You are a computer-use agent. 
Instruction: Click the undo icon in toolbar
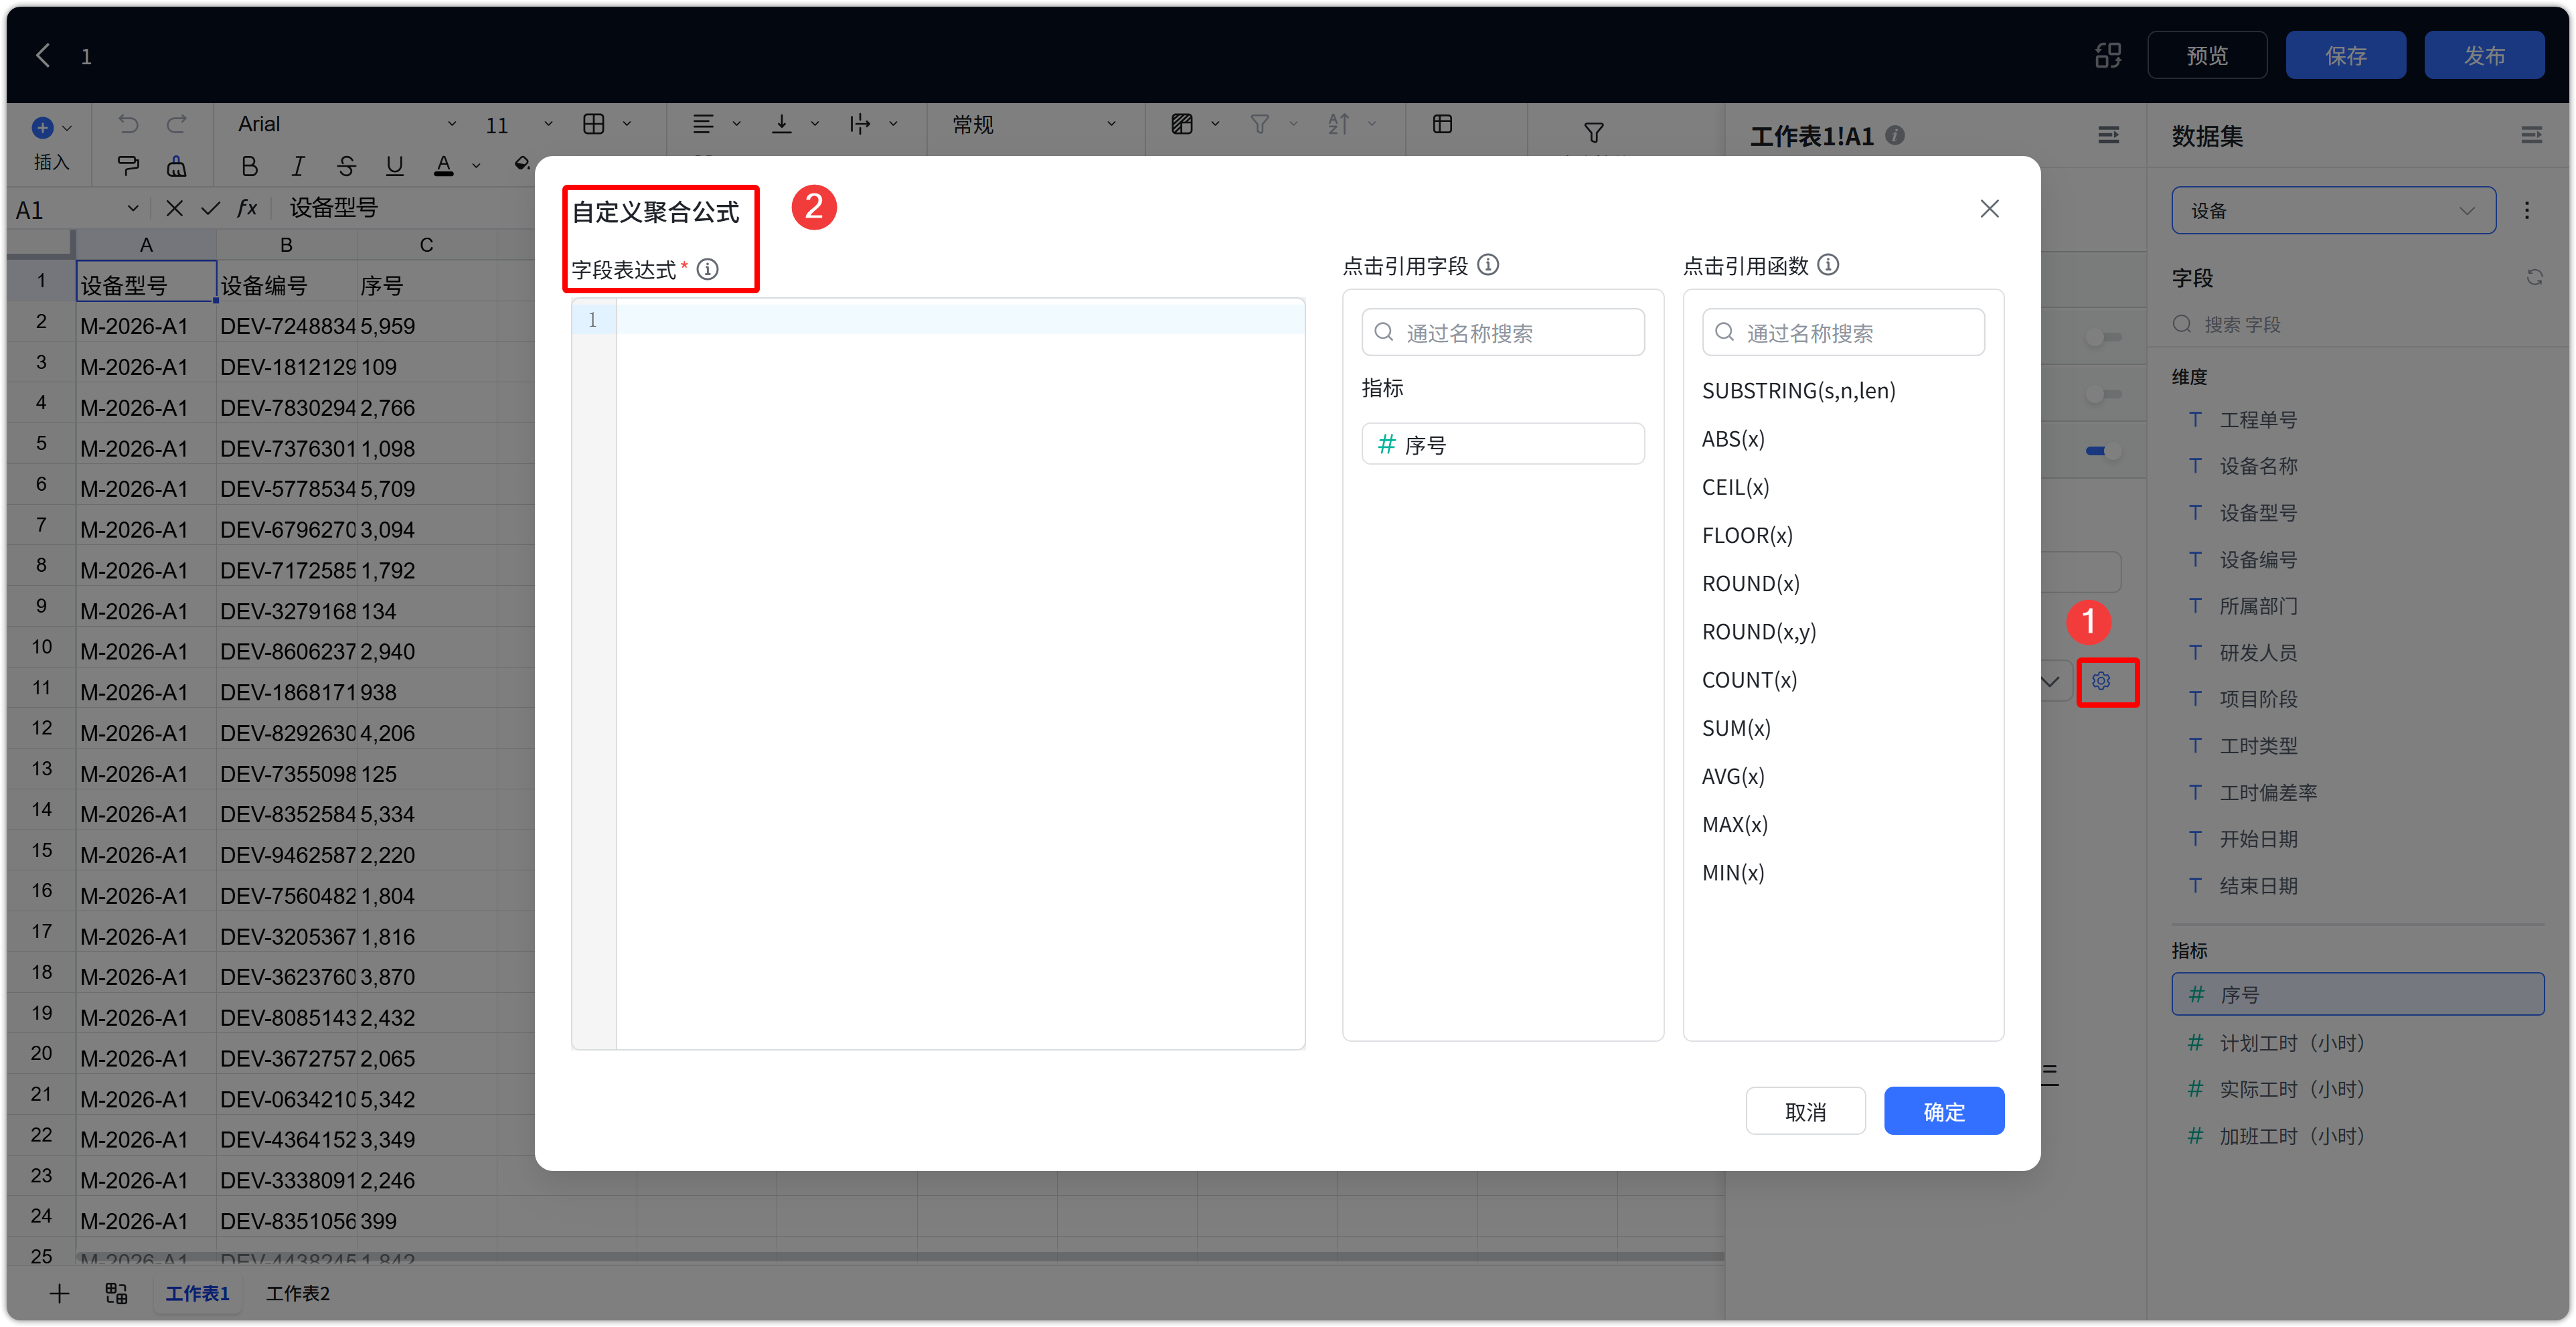point(128,124)
